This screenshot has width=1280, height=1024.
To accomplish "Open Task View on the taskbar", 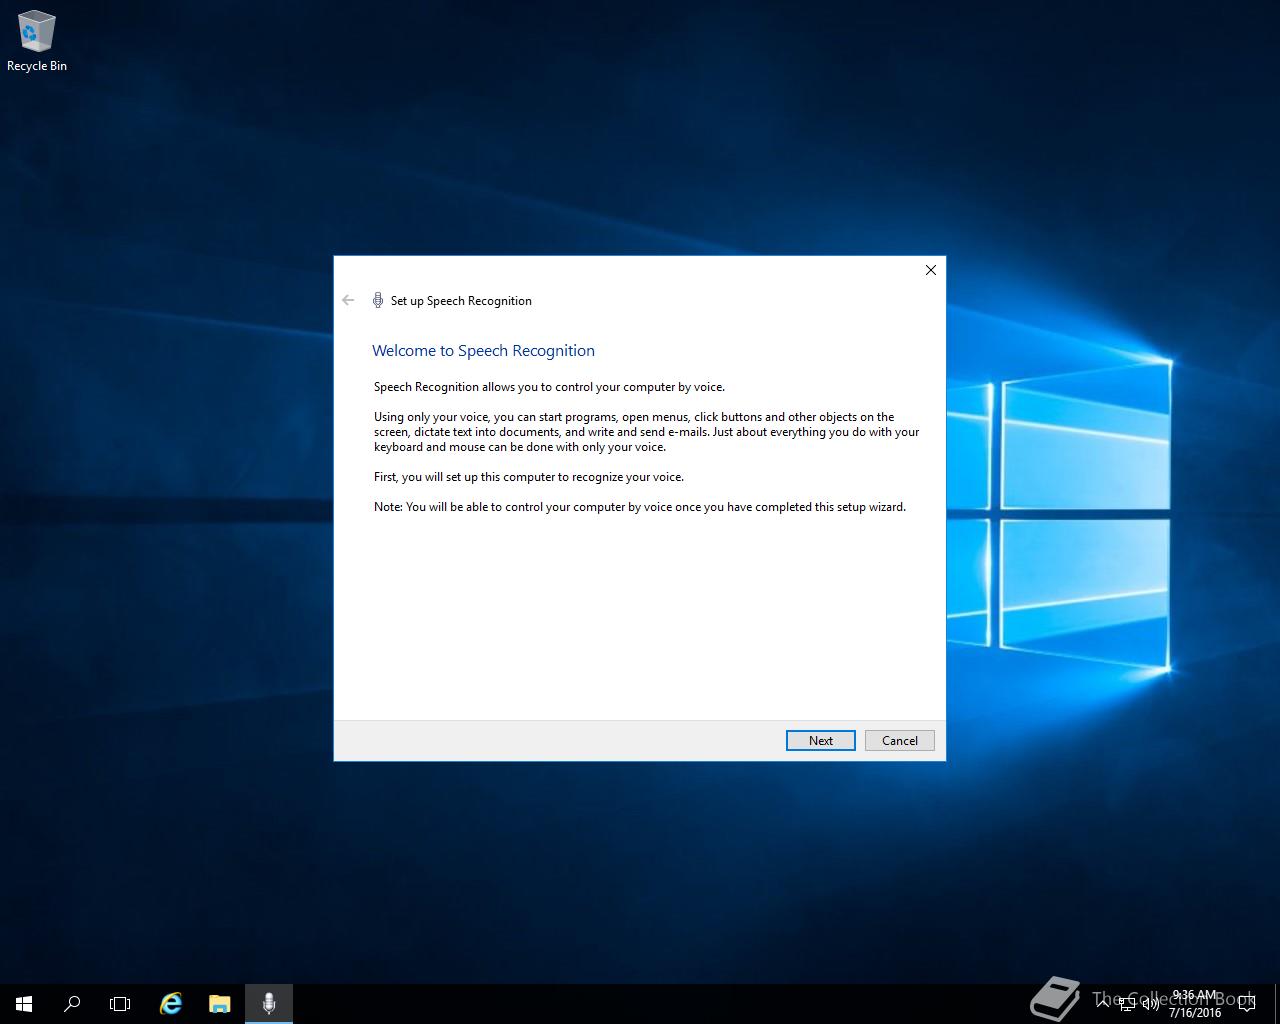I will (x=120, y=1003).
